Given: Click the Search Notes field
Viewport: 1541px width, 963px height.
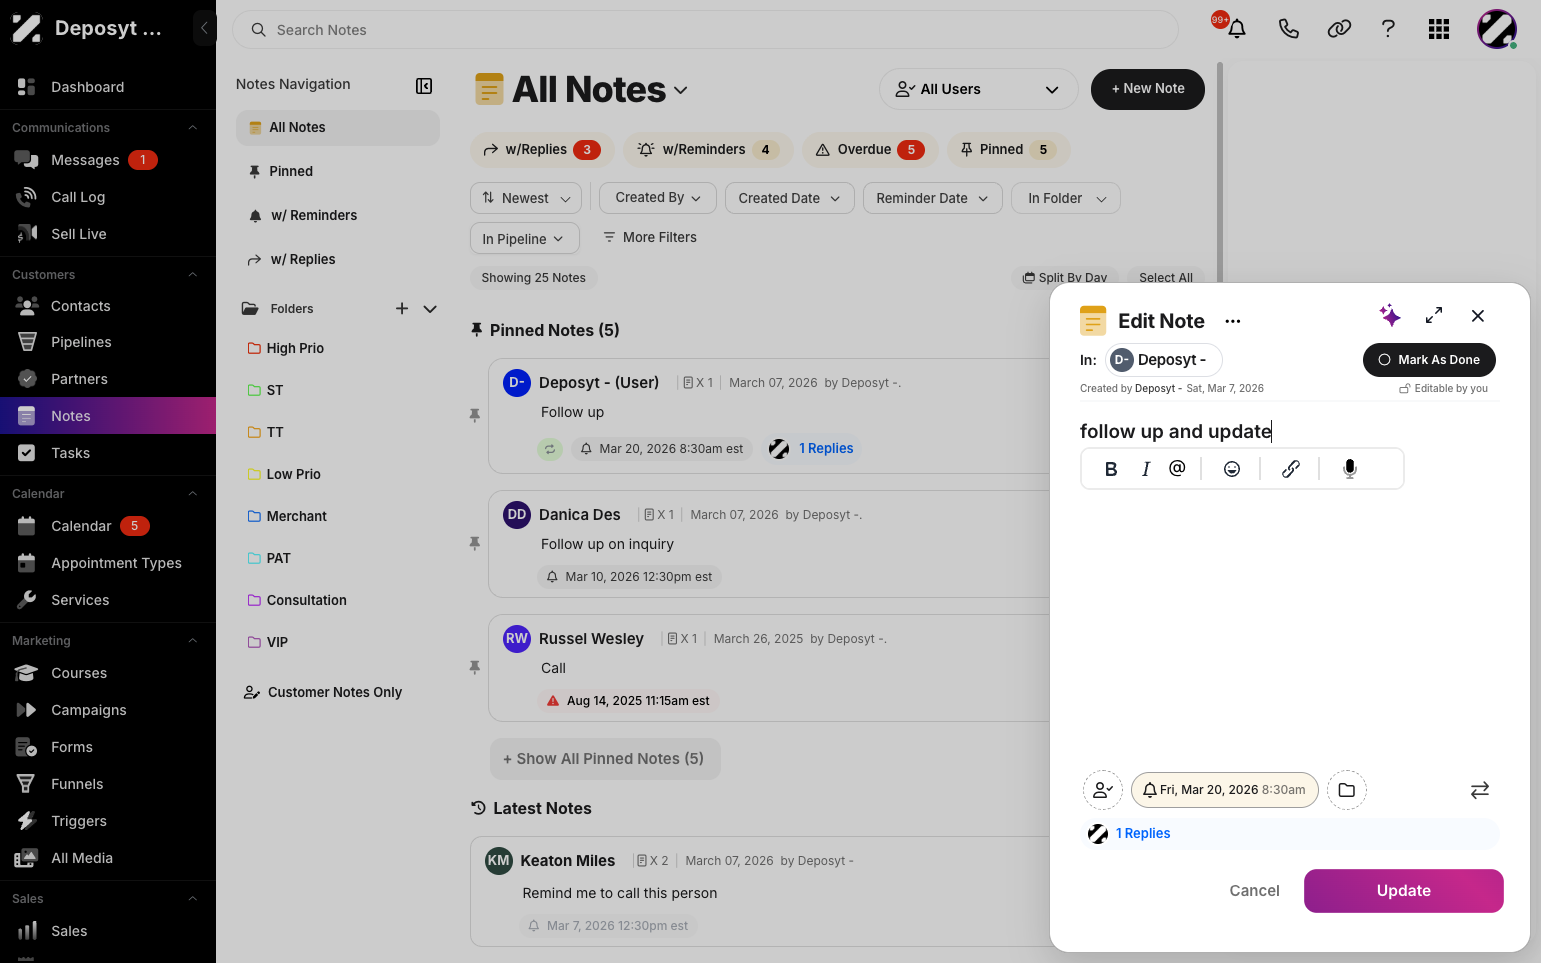Looking at the screenshot, I should [705, 30].
